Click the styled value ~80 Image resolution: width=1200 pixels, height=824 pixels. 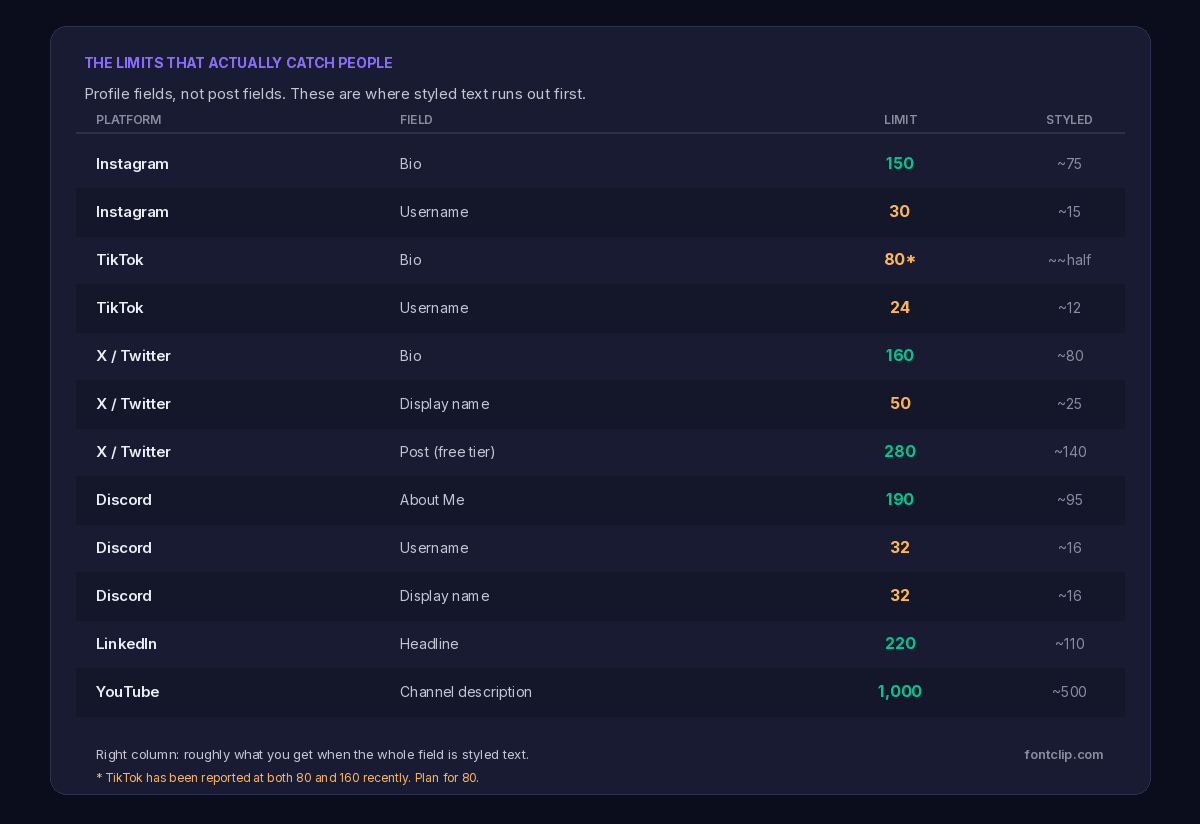1069,356
